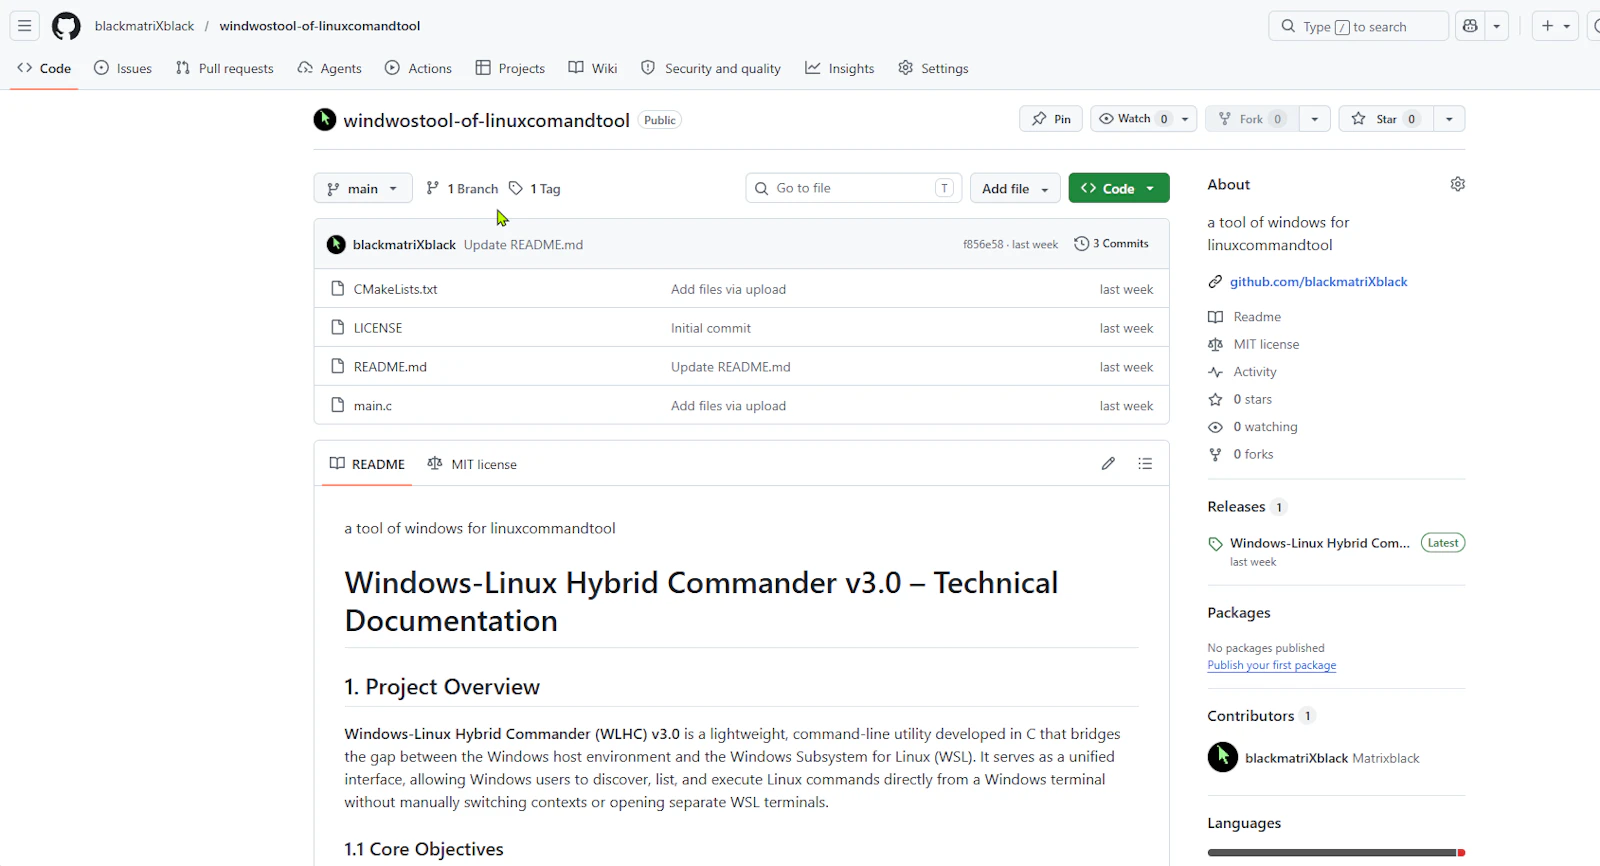Expand the Star lists dropdown arrow
Viewport: 1600px width, 866px height.
1449,119
